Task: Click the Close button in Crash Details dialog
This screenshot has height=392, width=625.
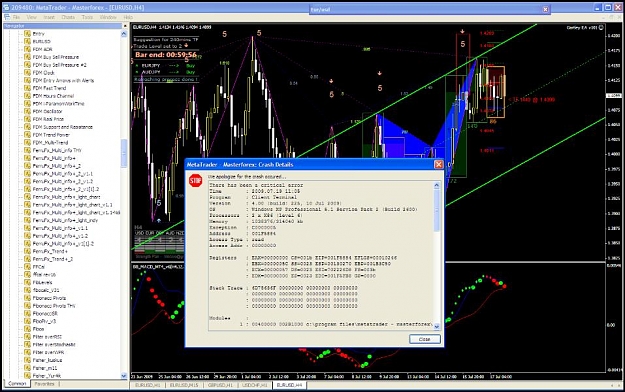Action: click(x=425, y=339)
